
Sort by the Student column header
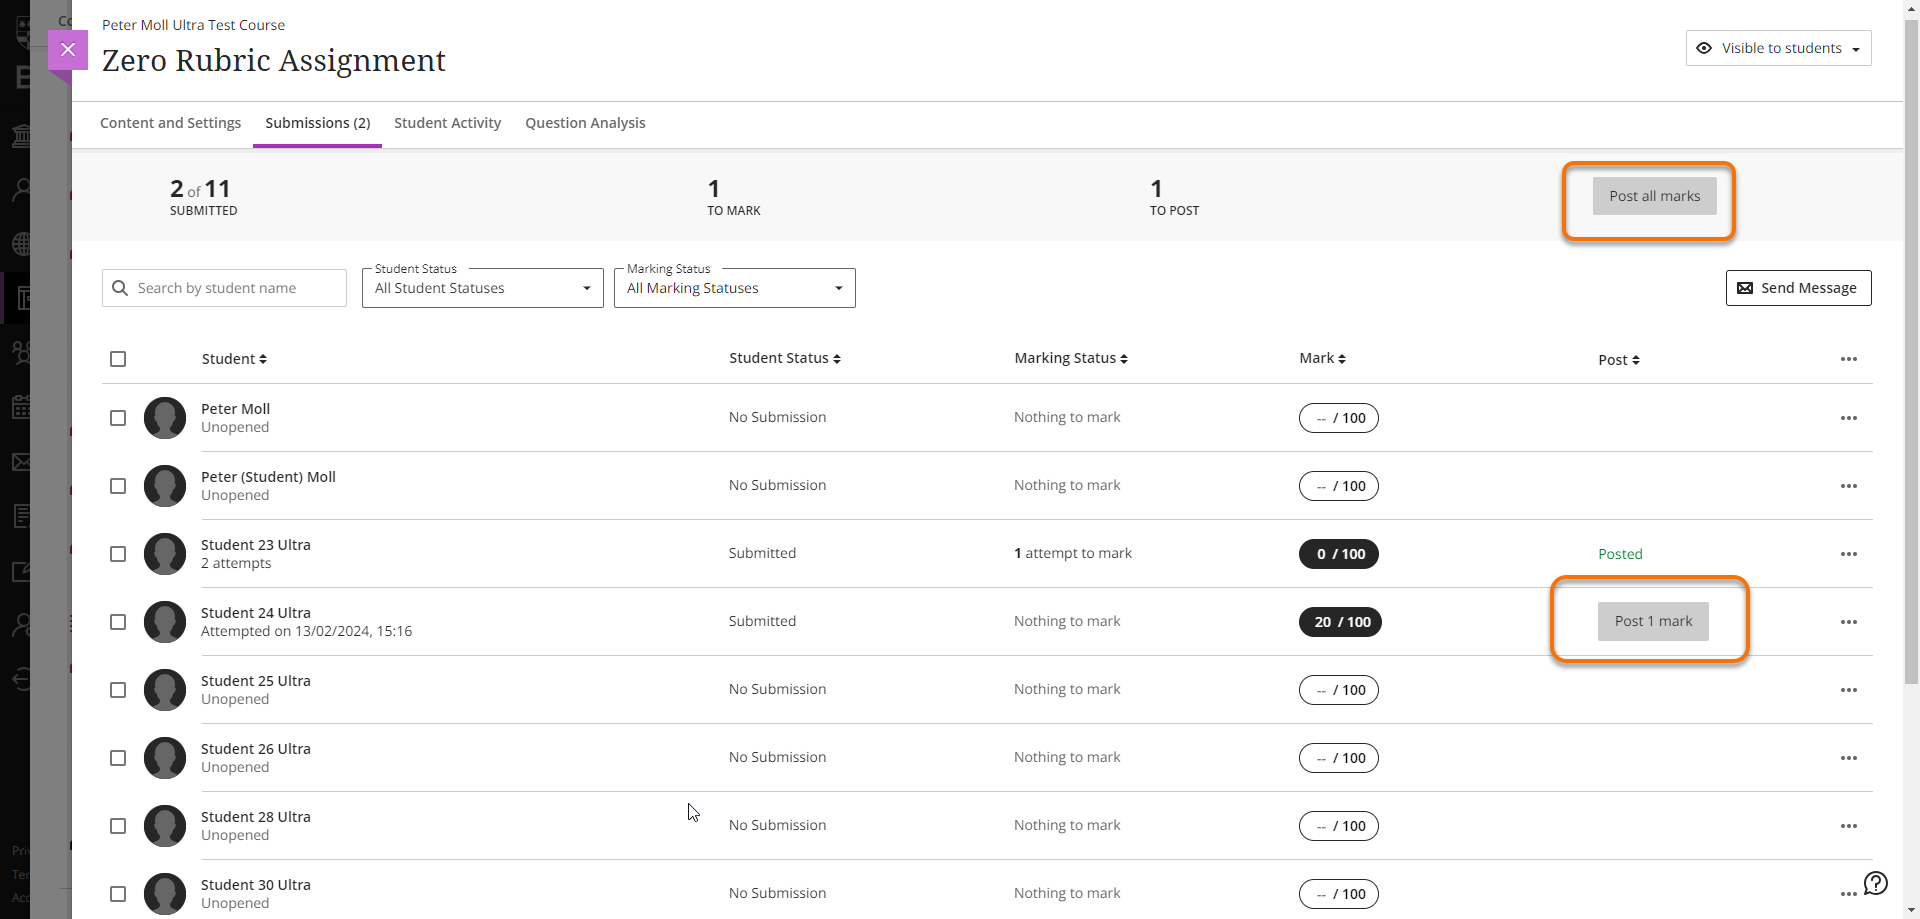234,359
